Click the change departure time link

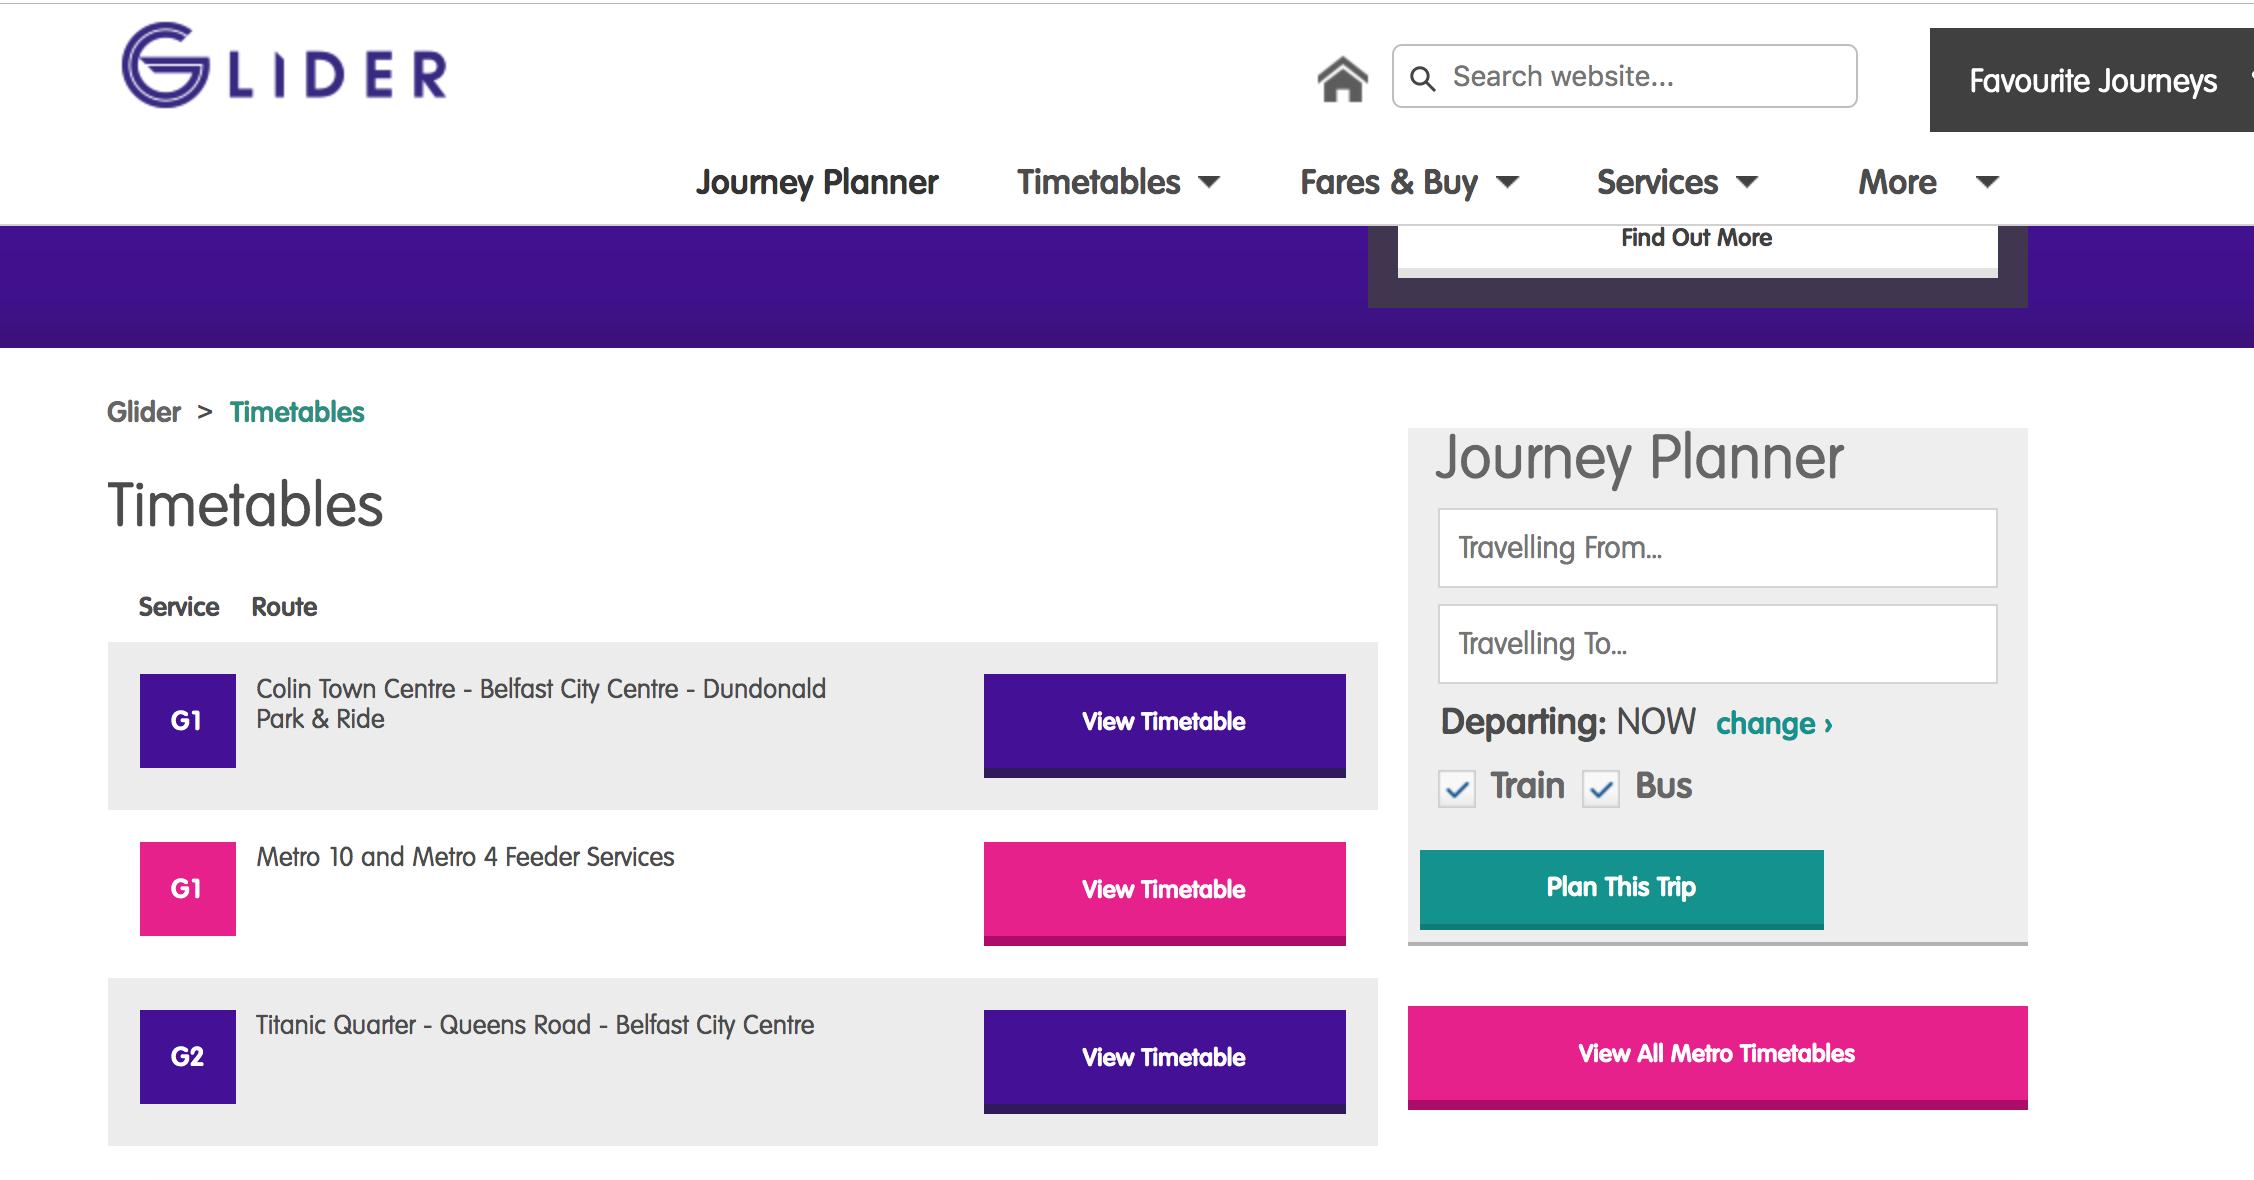[1773, 724]
